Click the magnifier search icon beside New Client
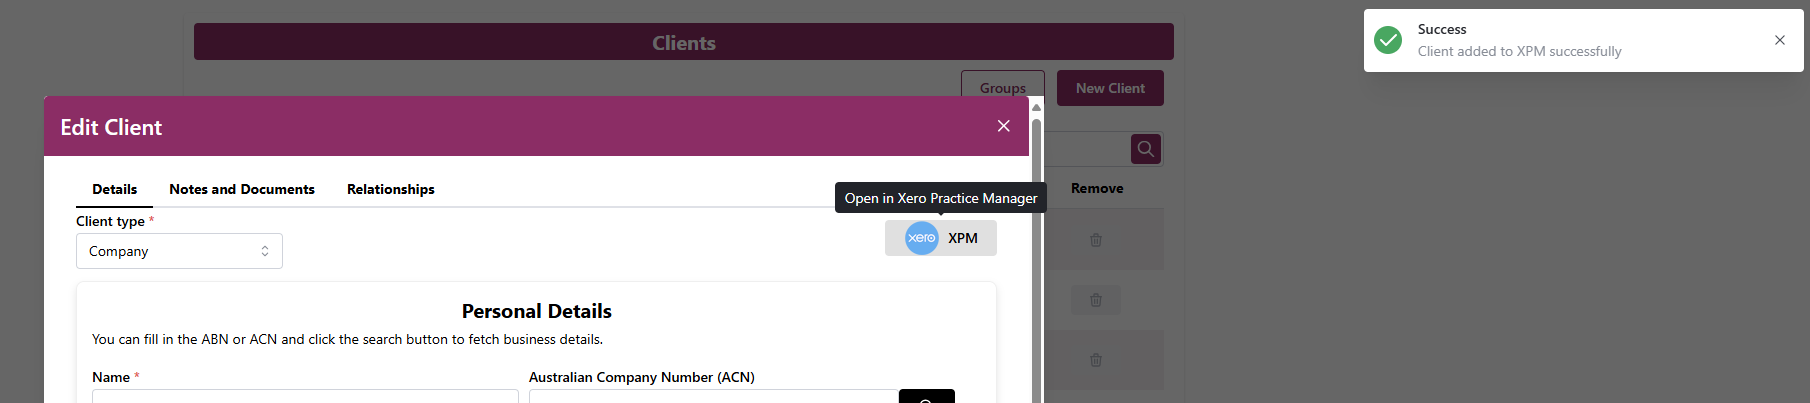This screenshot has height=403, width=1810. [x=1145, y=149]
